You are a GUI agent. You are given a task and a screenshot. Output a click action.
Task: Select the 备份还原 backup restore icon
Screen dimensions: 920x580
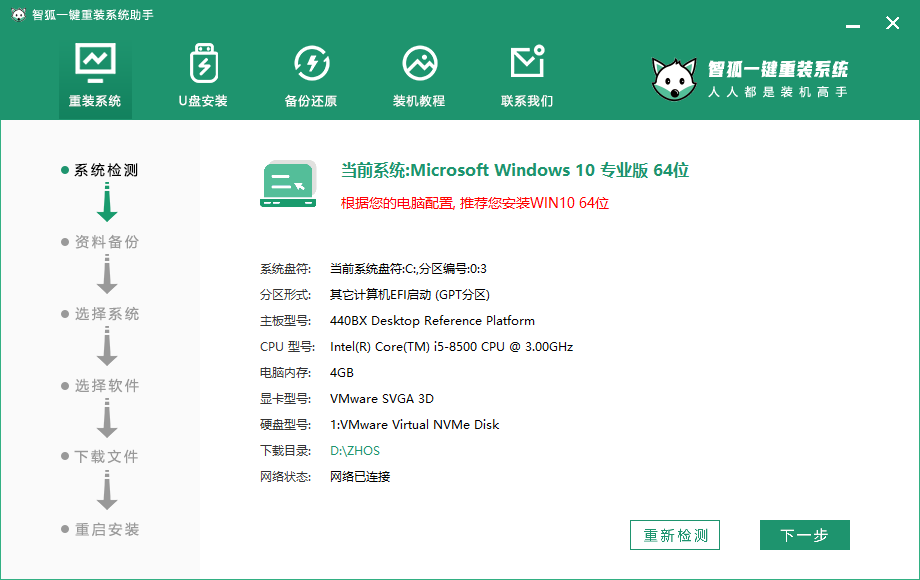click(311, 64)
